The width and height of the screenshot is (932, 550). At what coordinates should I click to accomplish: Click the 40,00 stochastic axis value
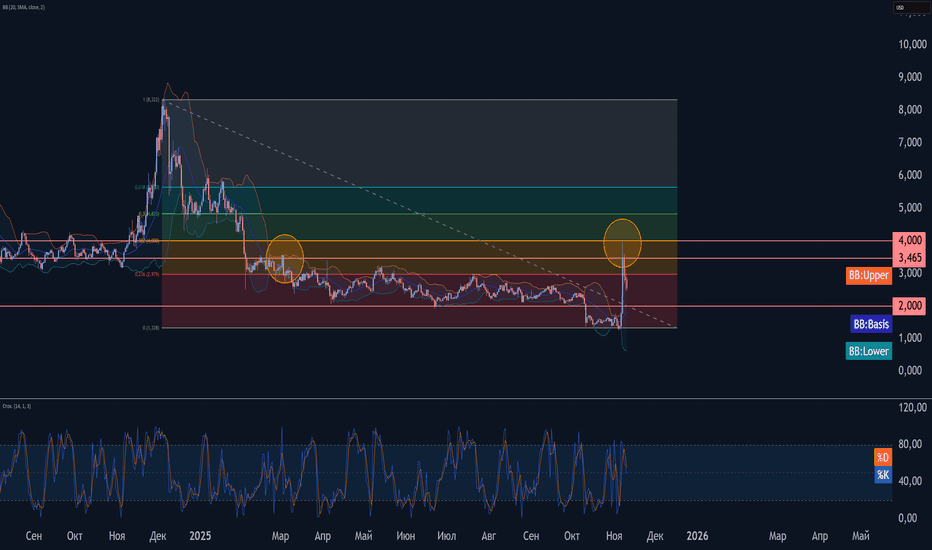click(910, 481)
